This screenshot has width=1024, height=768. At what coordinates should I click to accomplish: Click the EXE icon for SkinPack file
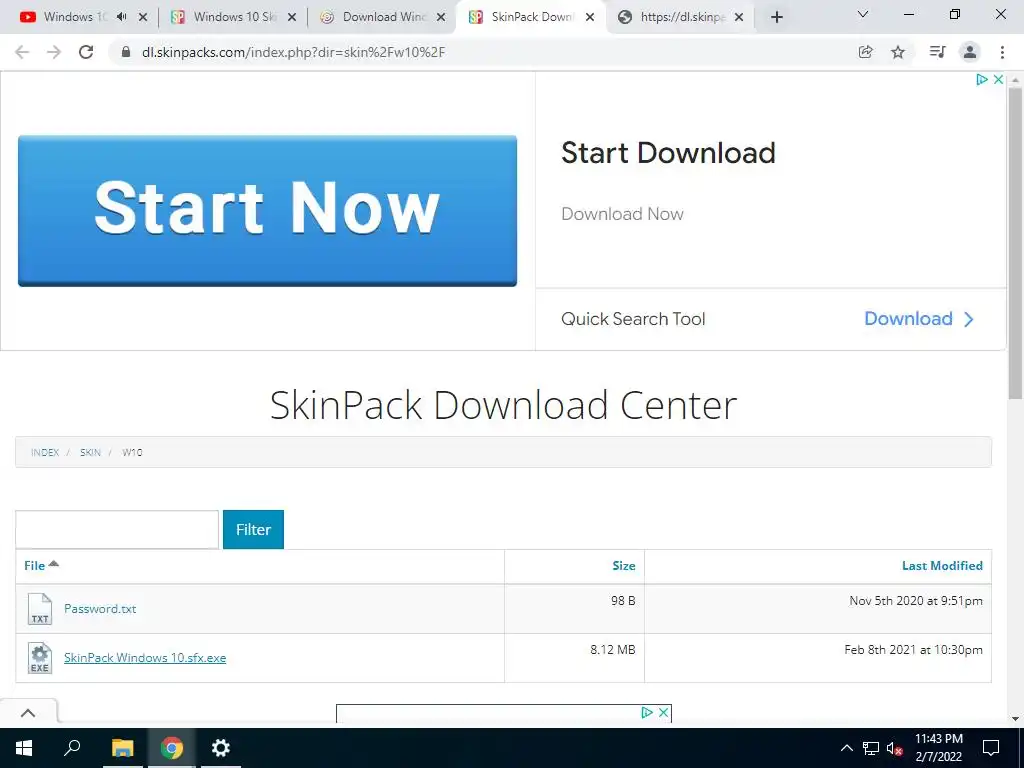(x=40, y=658)
